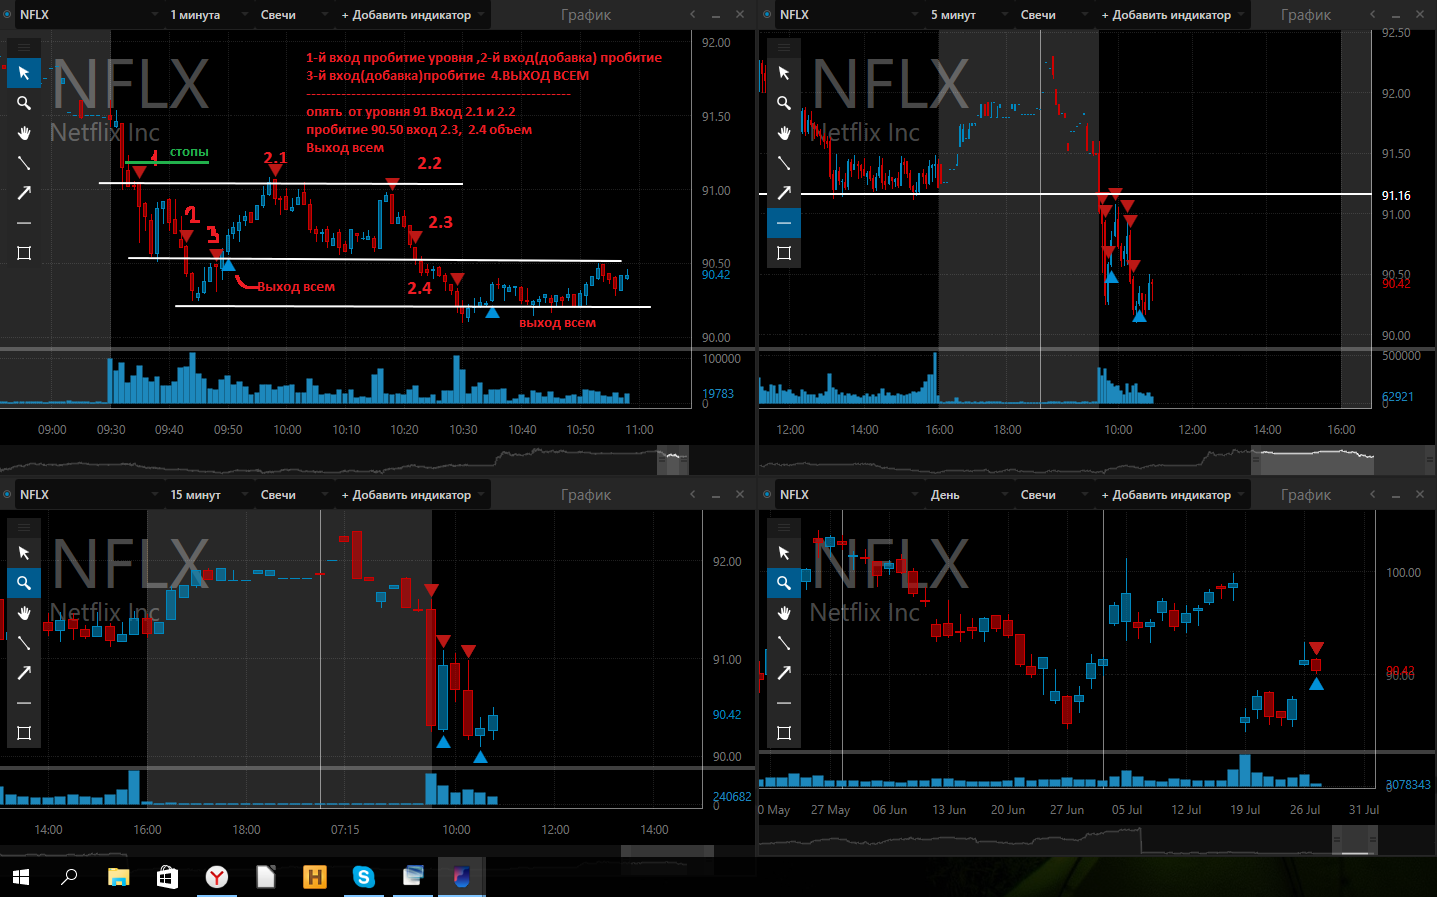Choose the hand pan tool in the 1 минута chart
Screen dimensions: 1437x897
pos(24,133)
